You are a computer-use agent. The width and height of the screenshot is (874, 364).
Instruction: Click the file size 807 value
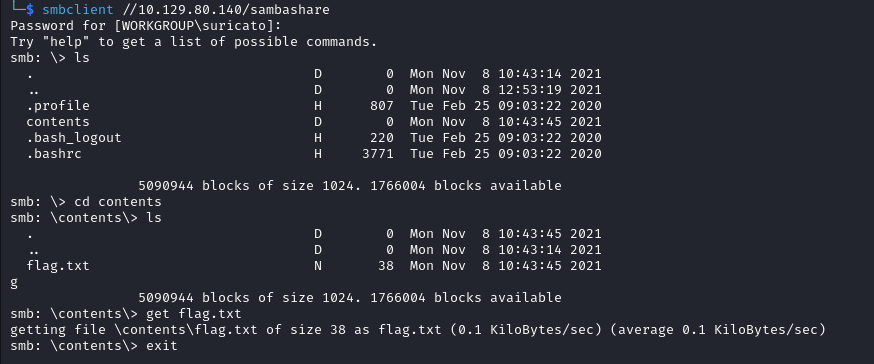[x=382, y=106]
